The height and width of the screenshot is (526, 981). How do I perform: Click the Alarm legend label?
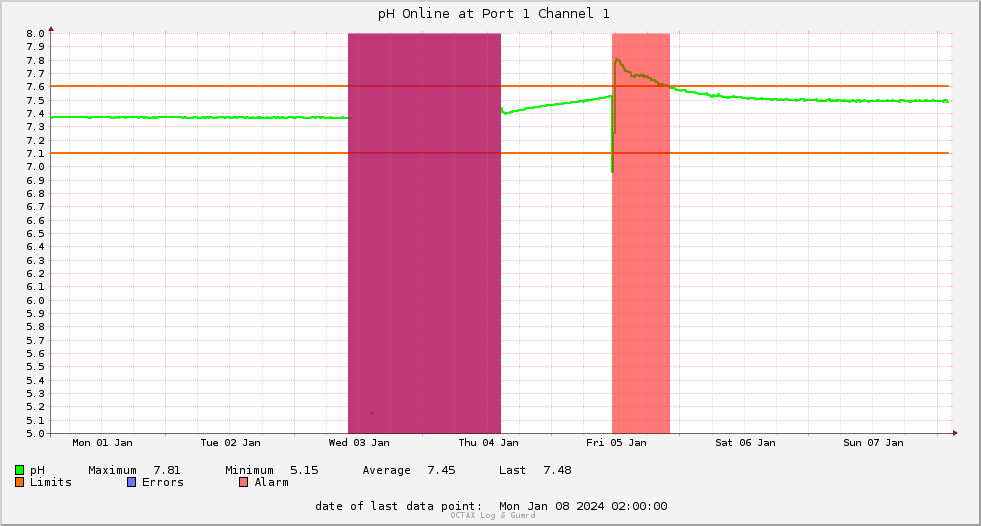[272, 482]
